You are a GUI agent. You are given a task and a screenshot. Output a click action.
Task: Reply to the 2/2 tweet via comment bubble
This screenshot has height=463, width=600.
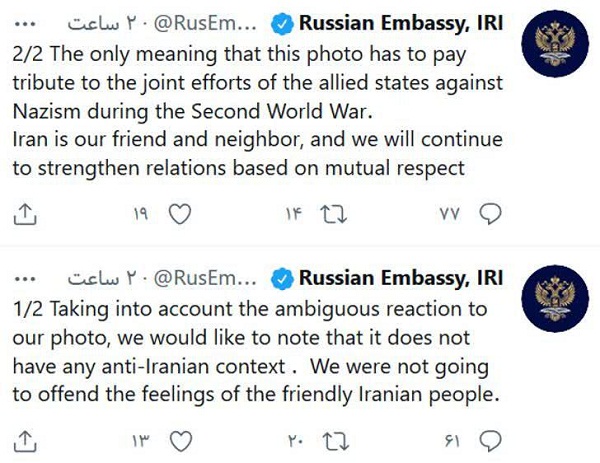(x=491, y=214)
